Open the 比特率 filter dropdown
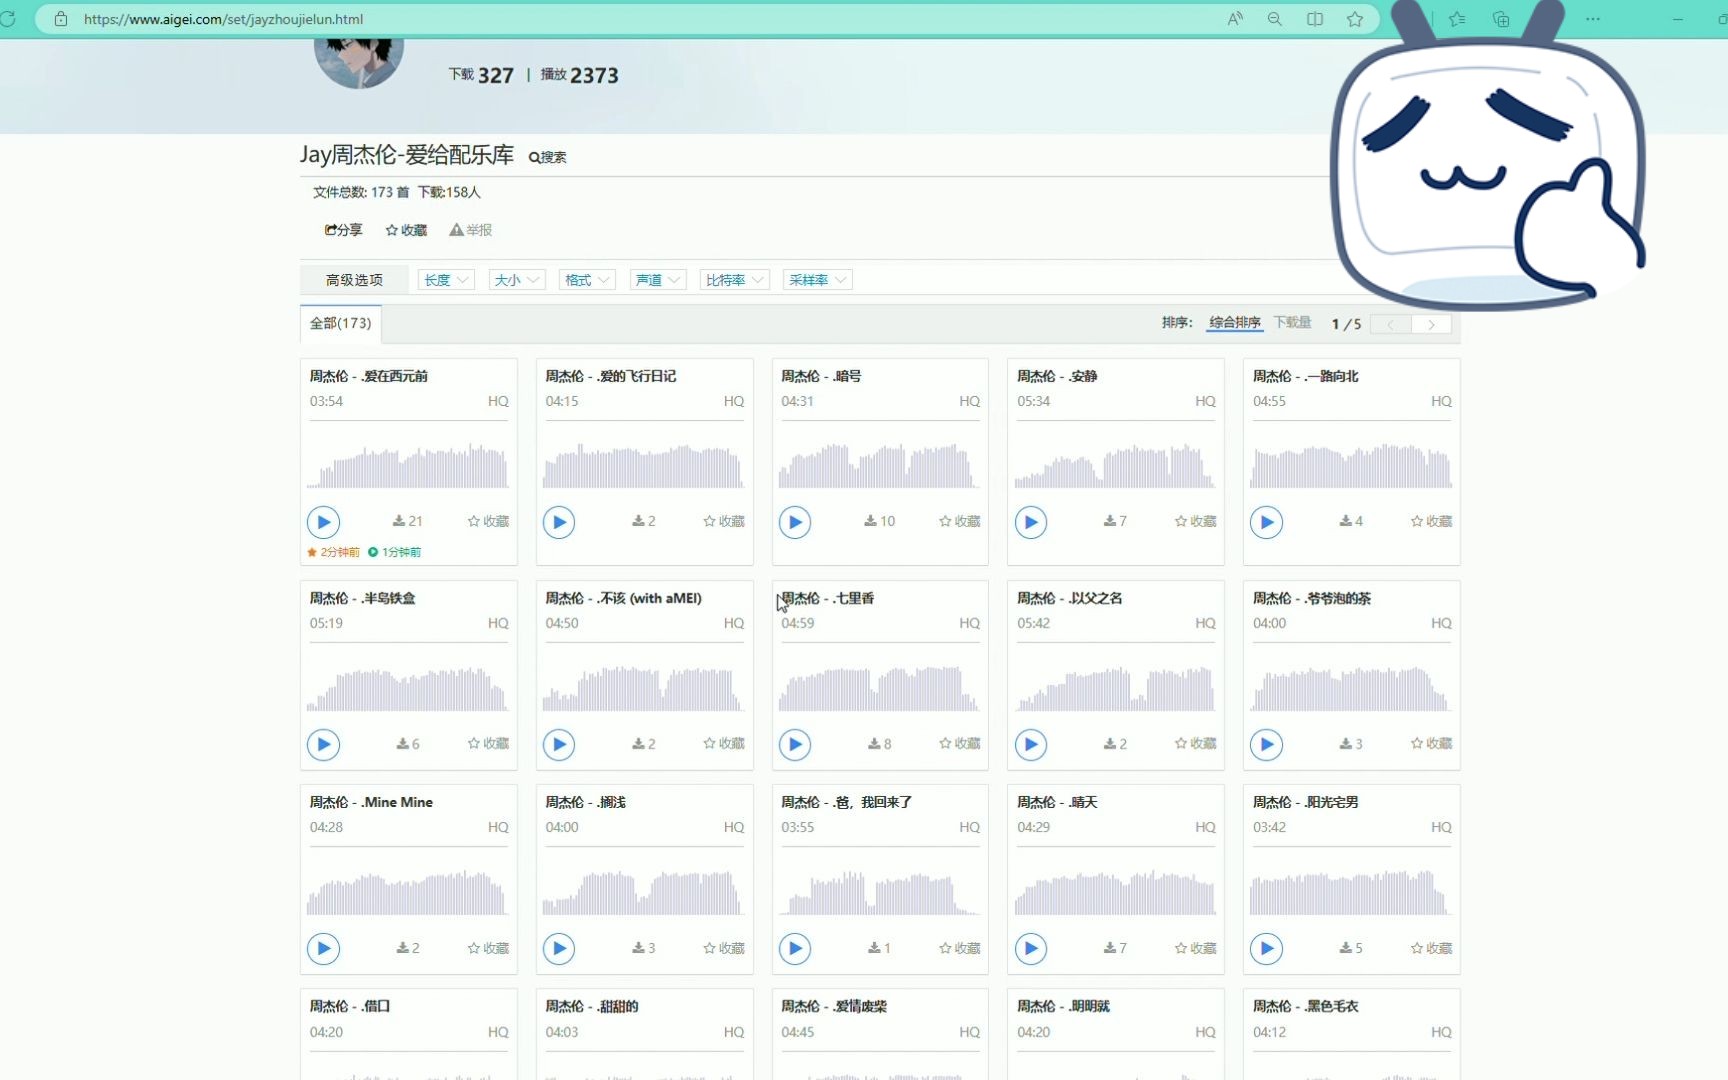Image resolution: width=1728 pixels, height=1080 pixels. [x=735, y=280]
